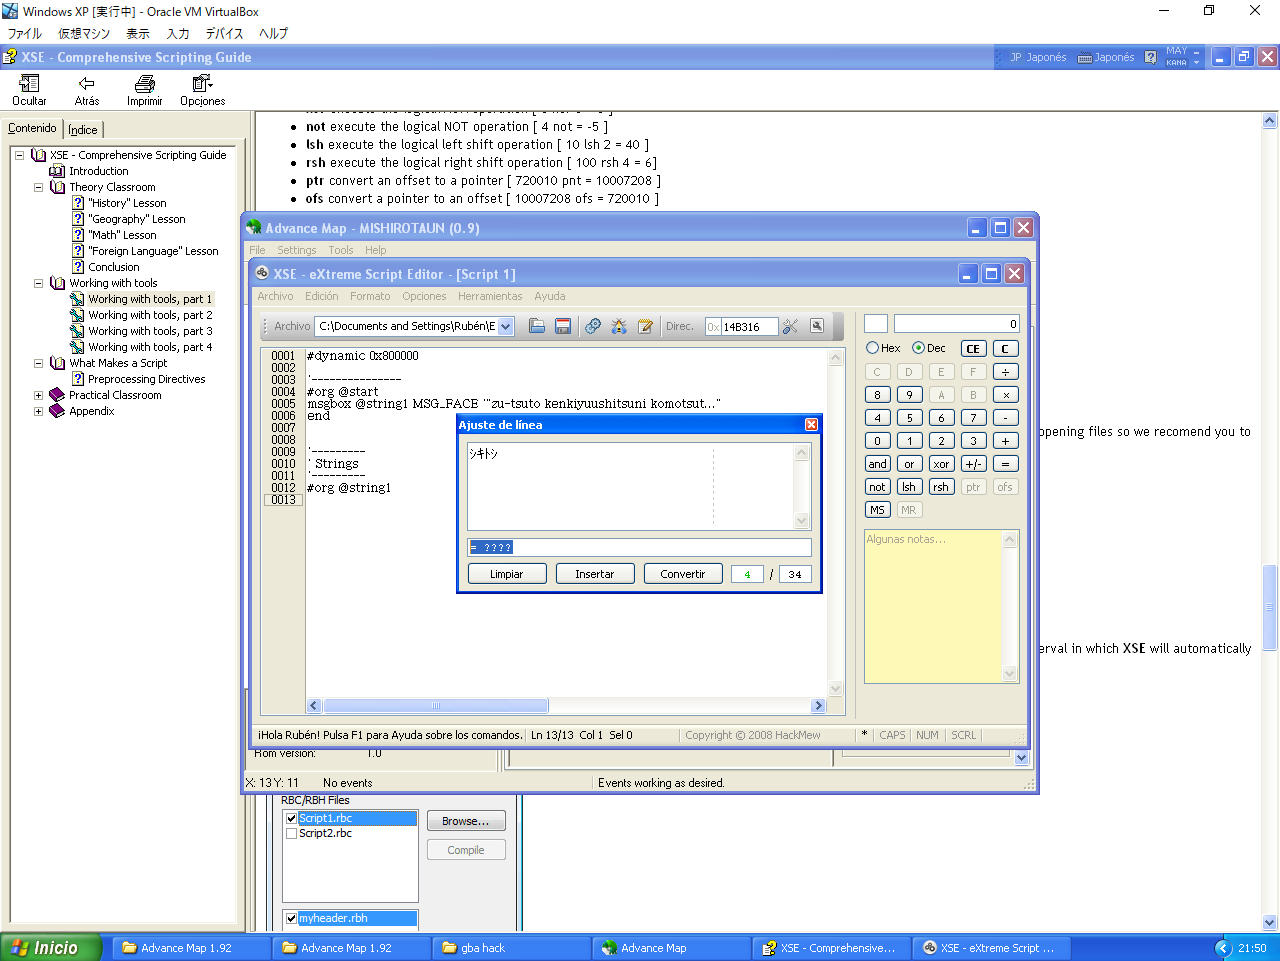Click the save floppy disk icon in XSE
The image size is (1280, 961).
pyautogui.click(x=563, y=326)
